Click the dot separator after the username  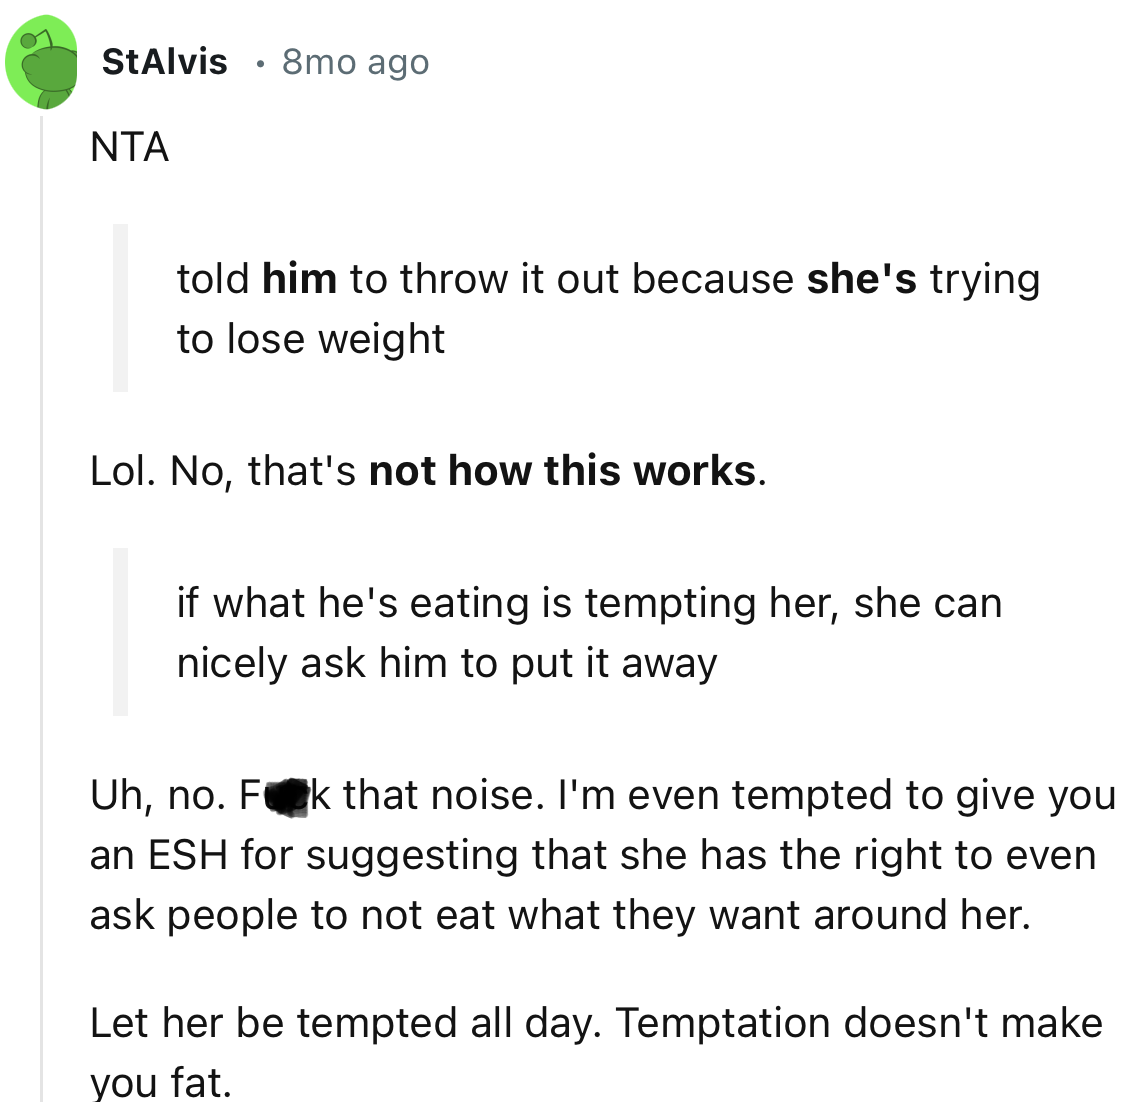click(x=258, y=63)
